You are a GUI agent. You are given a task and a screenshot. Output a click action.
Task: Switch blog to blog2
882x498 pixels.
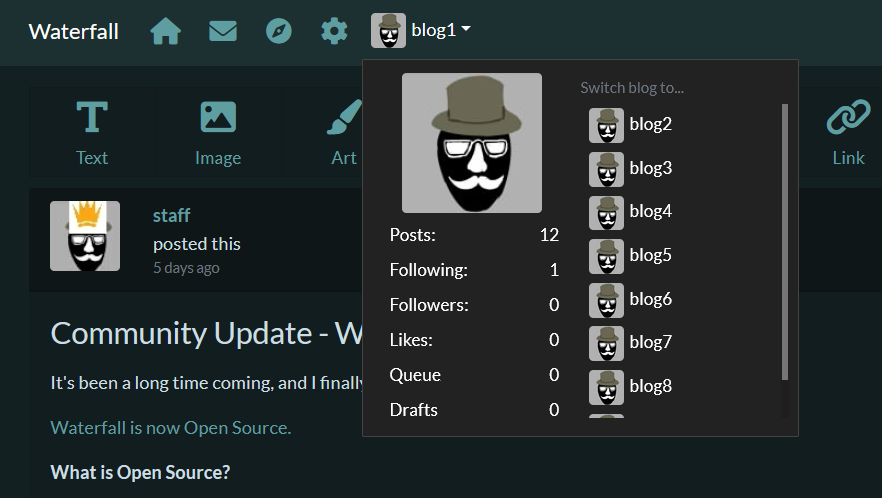click(631, 125)
